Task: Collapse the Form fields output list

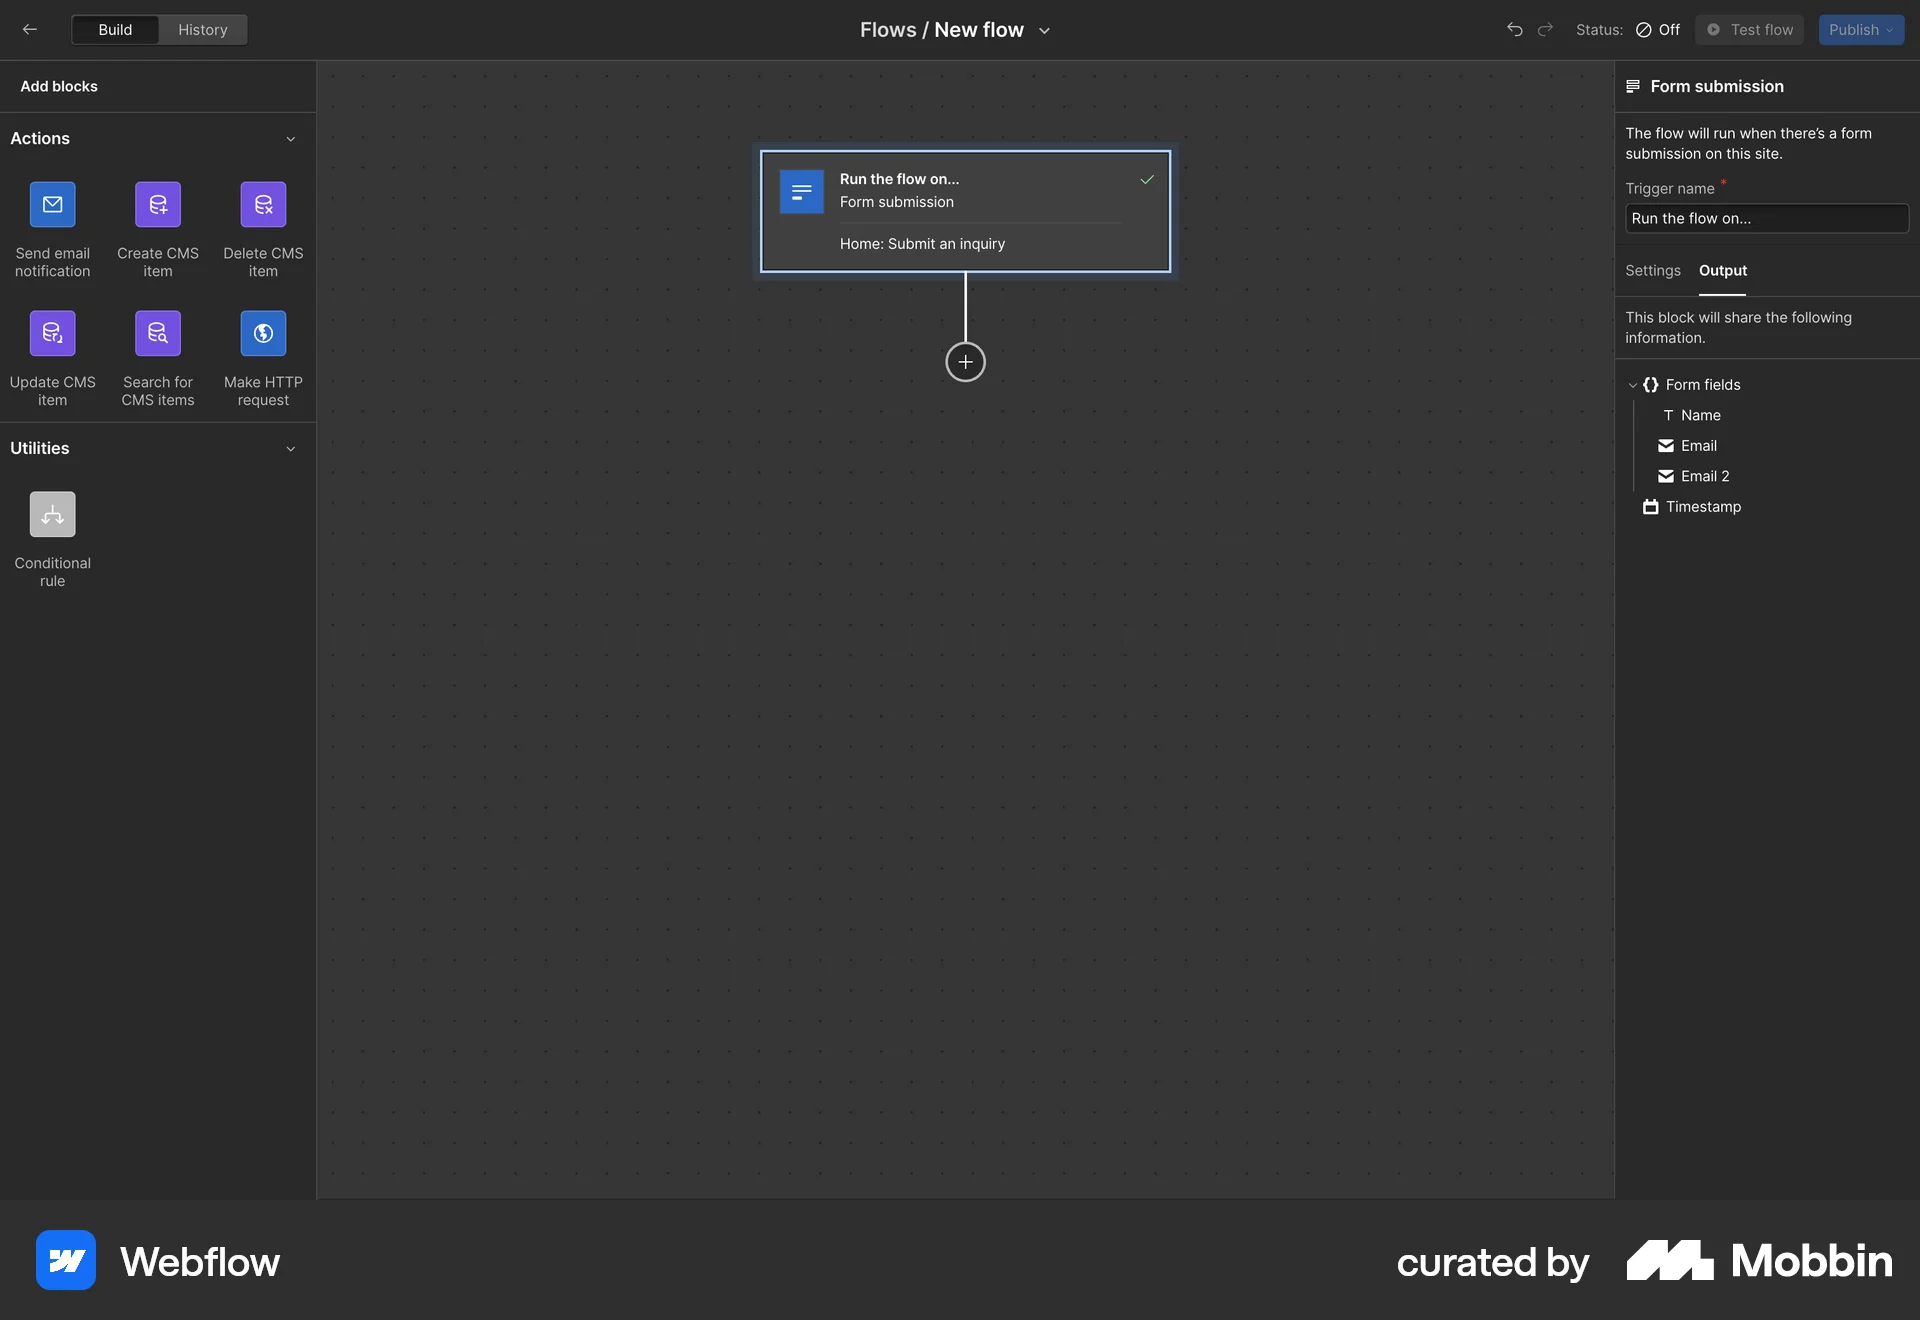Action: [x=1633, y=384]
